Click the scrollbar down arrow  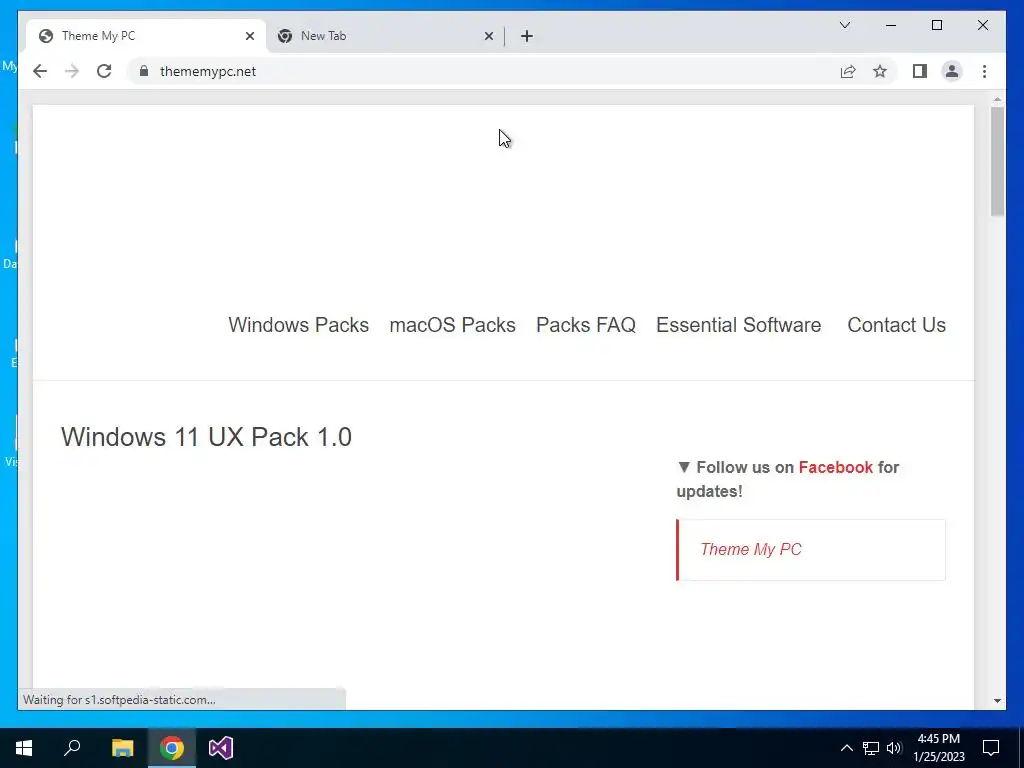pyautogui.click(x=997, y=701)
